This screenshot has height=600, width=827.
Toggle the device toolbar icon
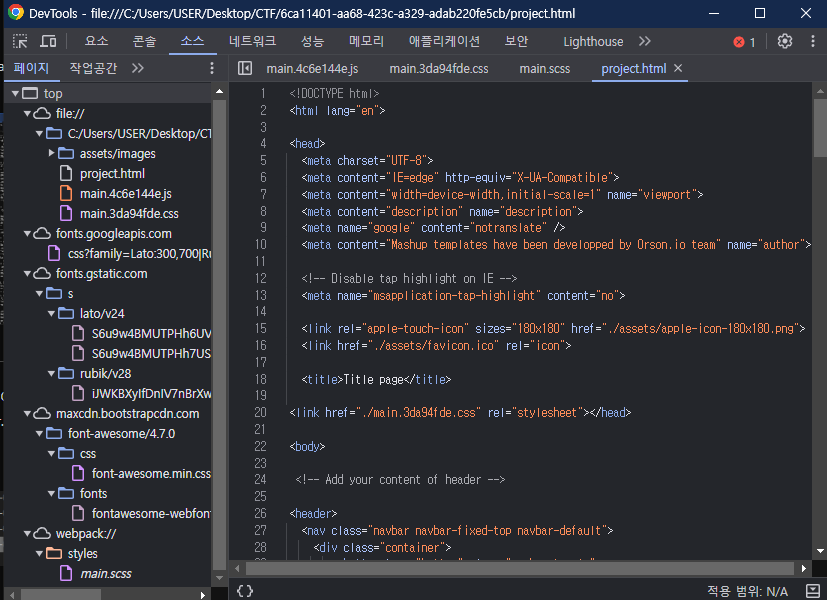48,41
